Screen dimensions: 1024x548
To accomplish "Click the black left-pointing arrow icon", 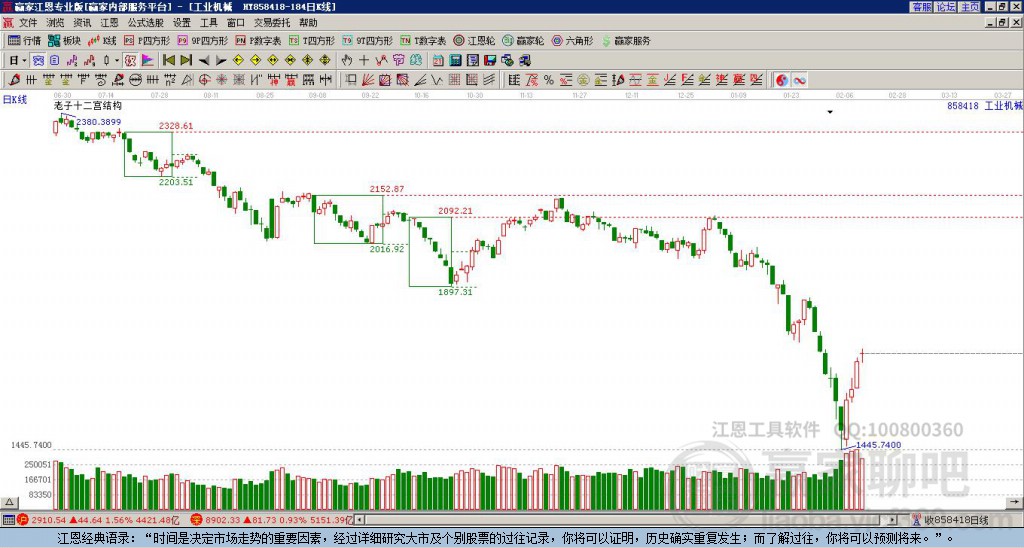I will point(204,61).
